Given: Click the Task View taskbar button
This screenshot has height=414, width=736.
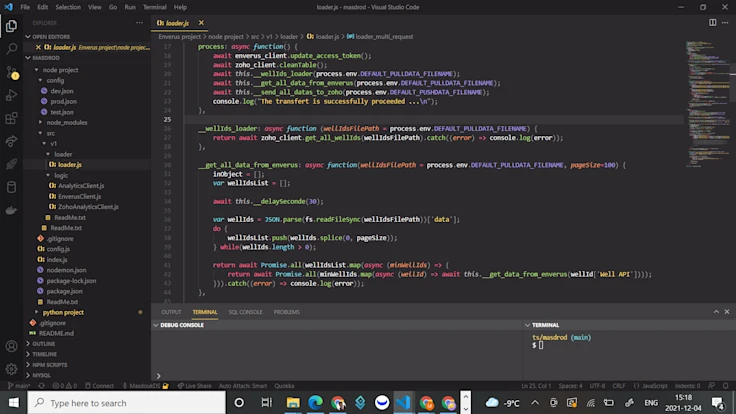Looking at the screenshot, I should click(x=267, y=403).
